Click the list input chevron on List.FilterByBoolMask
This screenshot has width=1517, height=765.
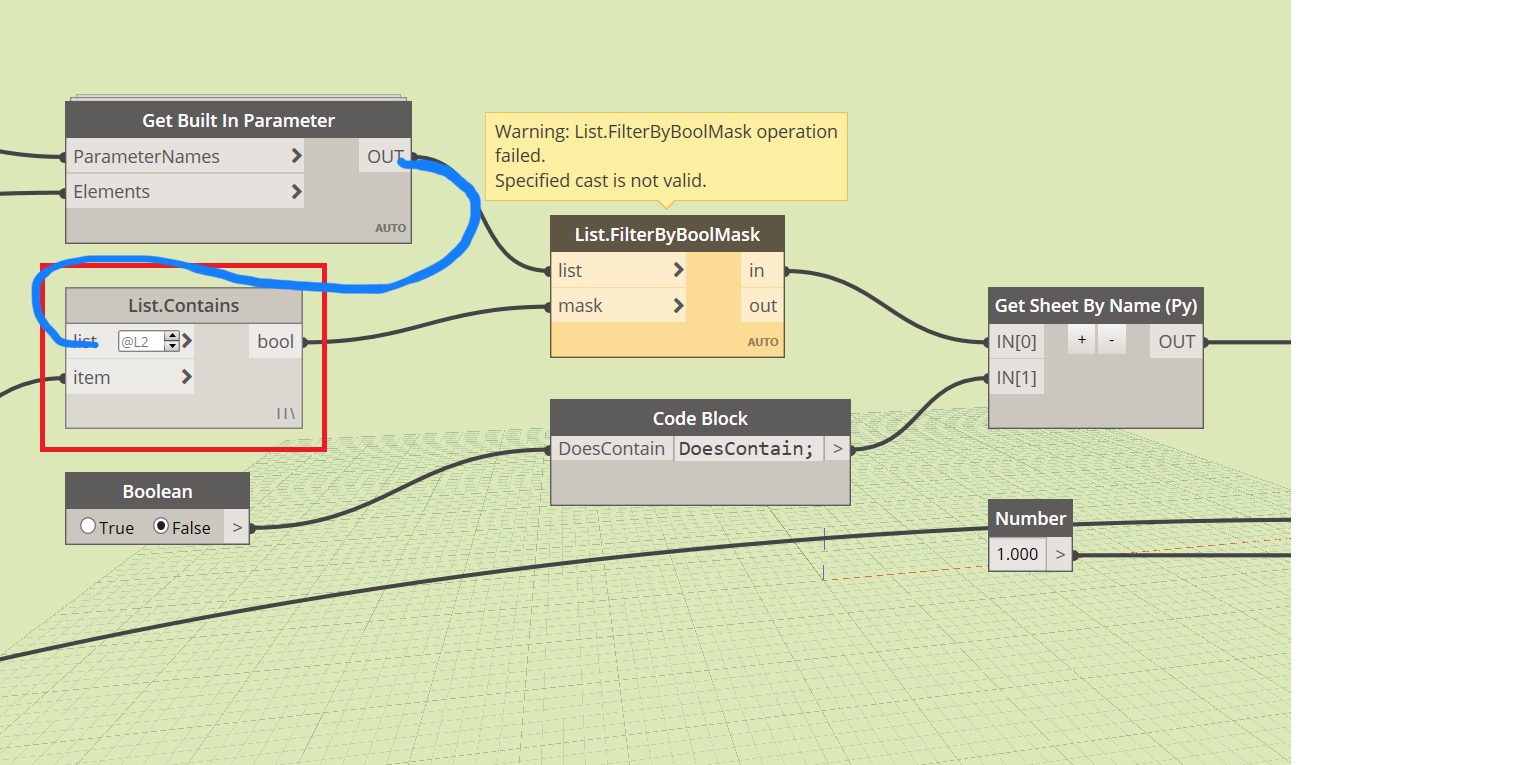coord(678,270)
